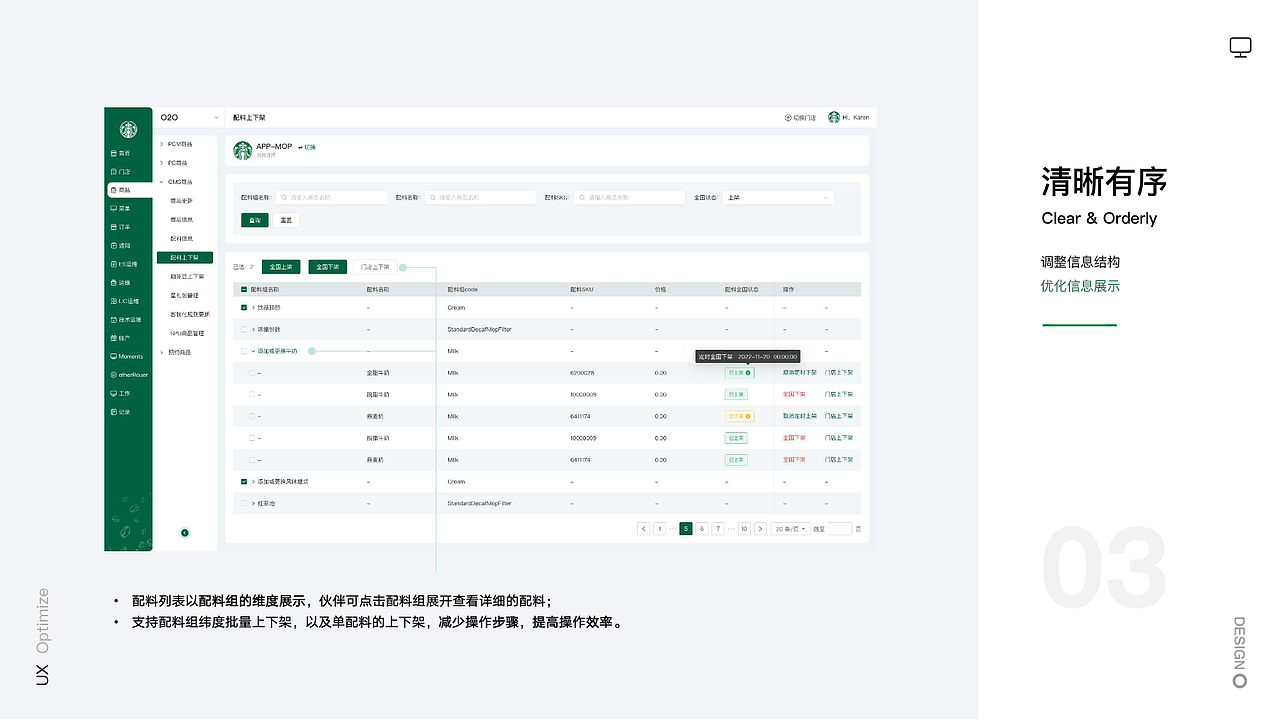The width and height of the screenshot is (1280, 720).
Task: Open otherflouer in the green sidebar
Action: pos(128,375)
